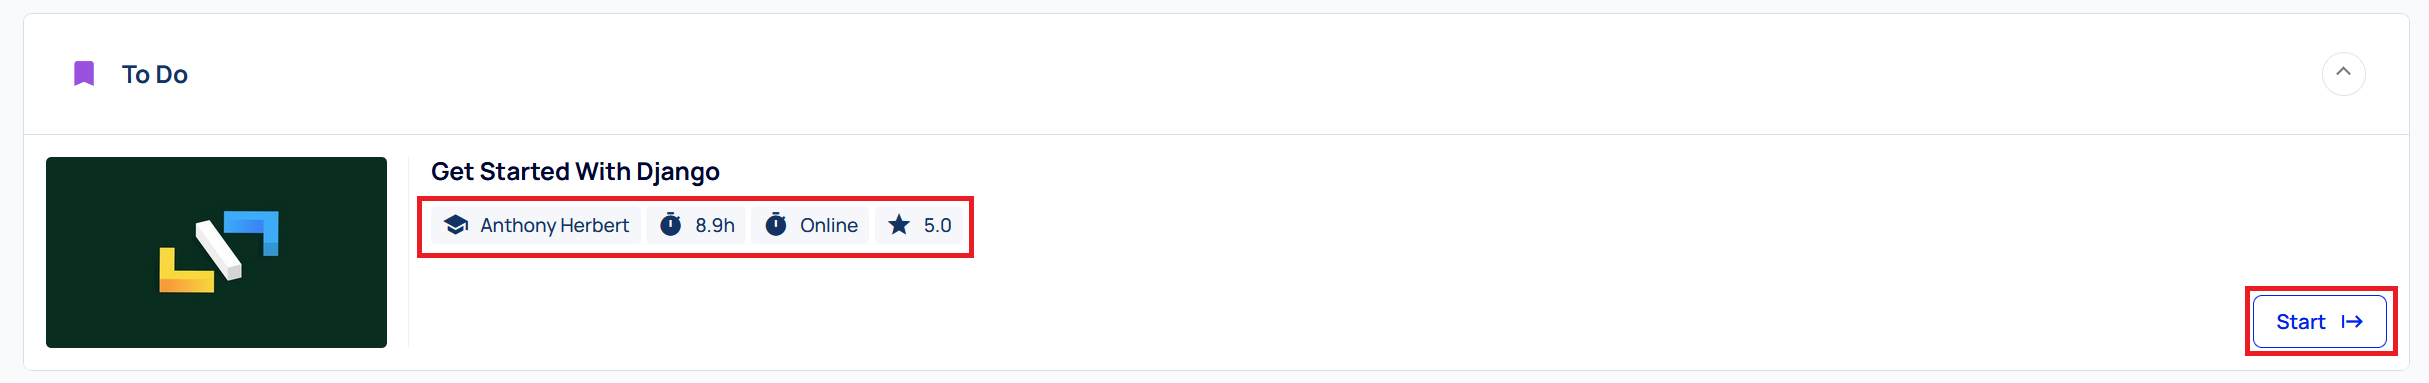
Task: Select instructor name Anthony Herbert
Action: [554, 225]
